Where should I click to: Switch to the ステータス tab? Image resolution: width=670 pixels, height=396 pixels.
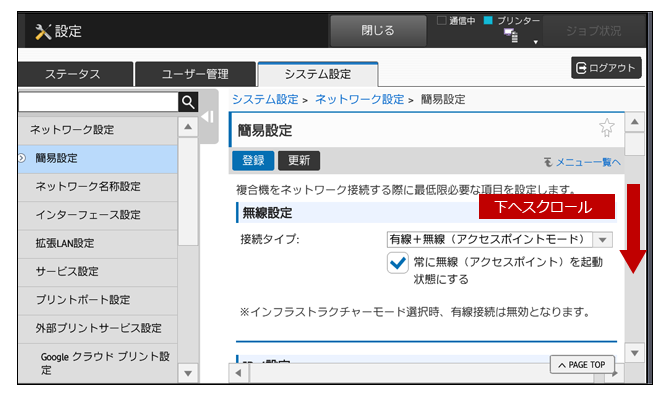pos(75,74)
